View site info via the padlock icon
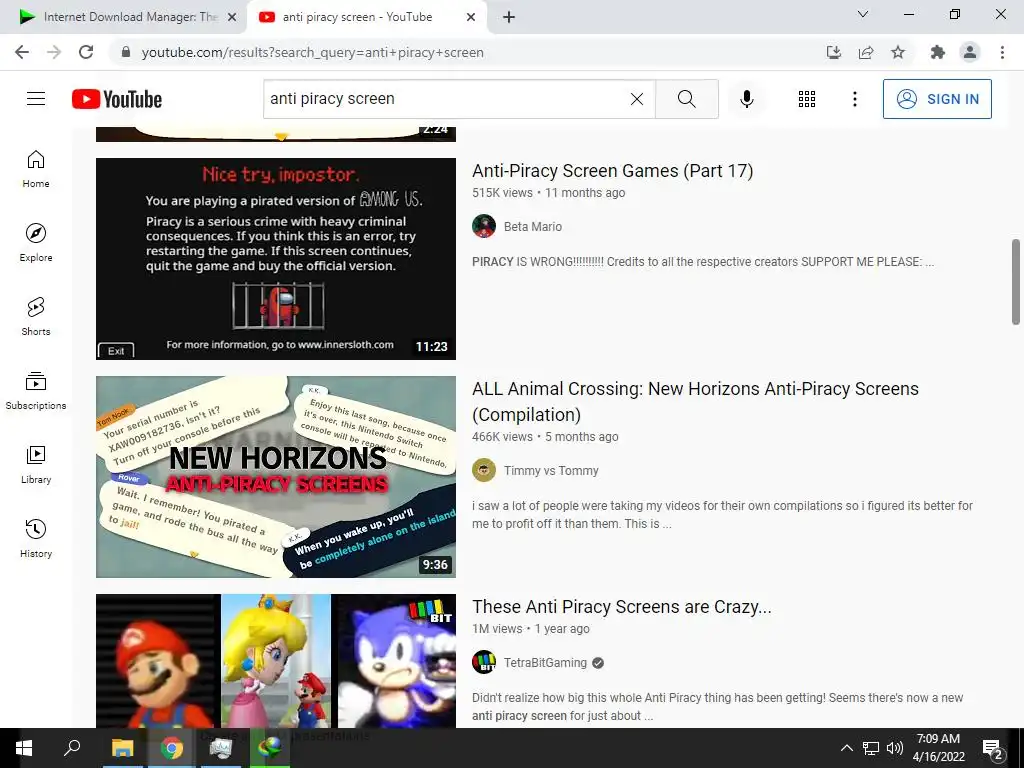Viewport: 1024px width, 768px height. click(126, 52)
